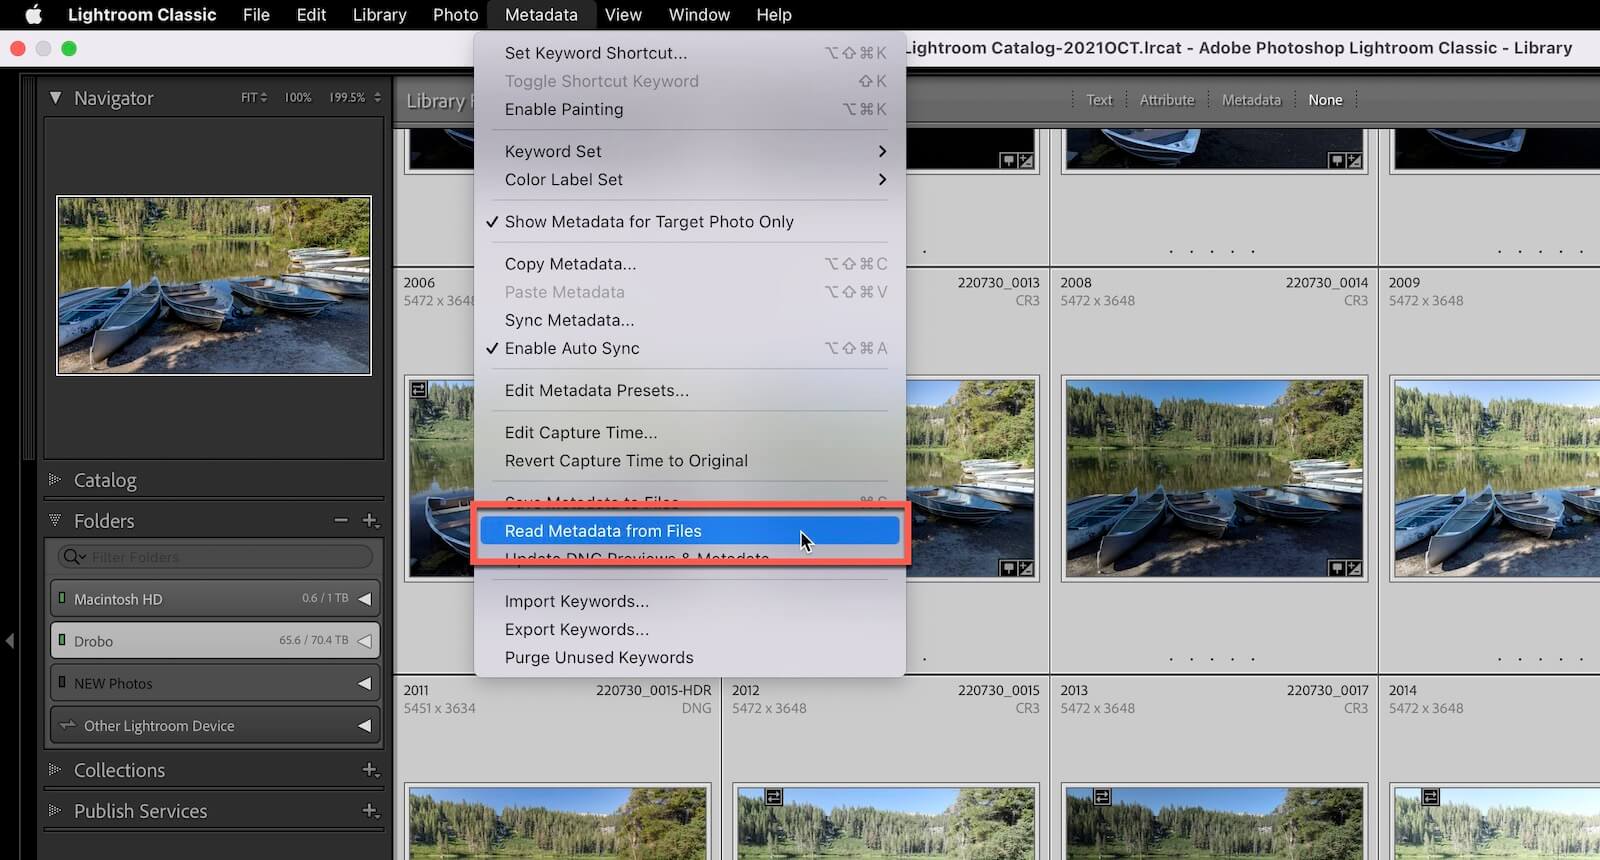This screenshot has height=860, width=1600.
Task: Click the Navigator preview image
Action: (x=214, y=285)
